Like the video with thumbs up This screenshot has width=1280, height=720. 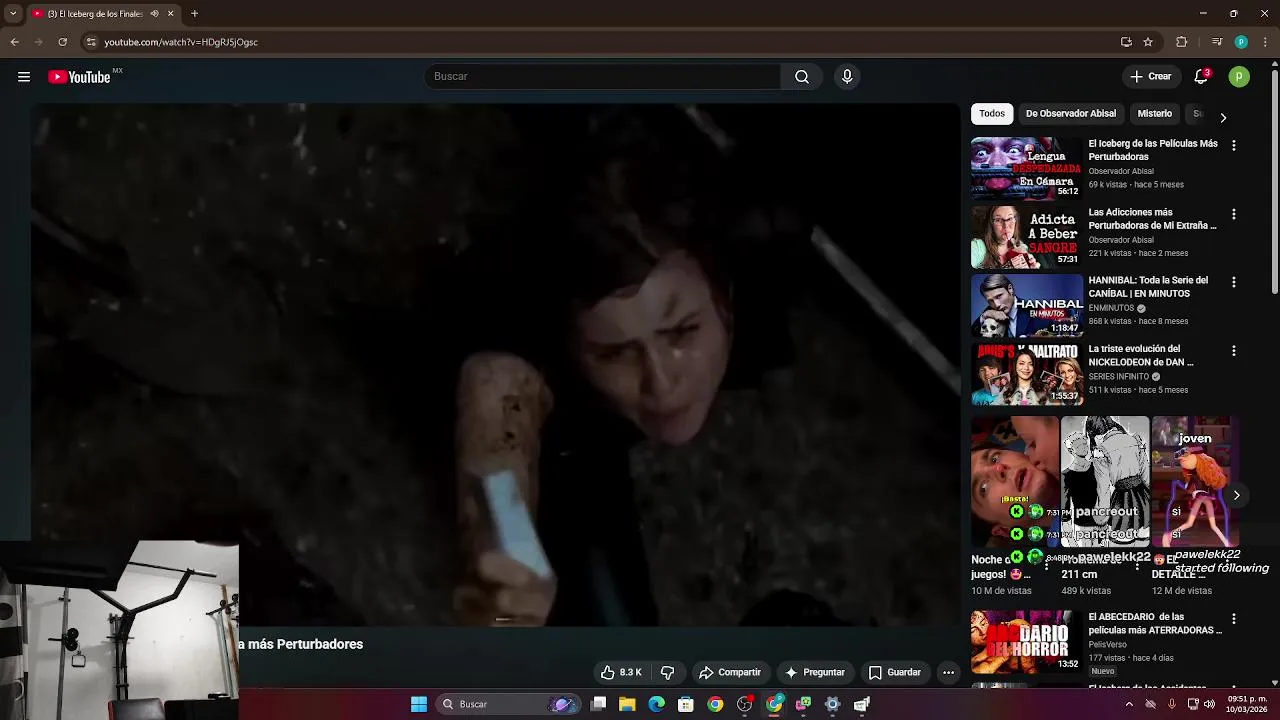(x=621, y=673)
